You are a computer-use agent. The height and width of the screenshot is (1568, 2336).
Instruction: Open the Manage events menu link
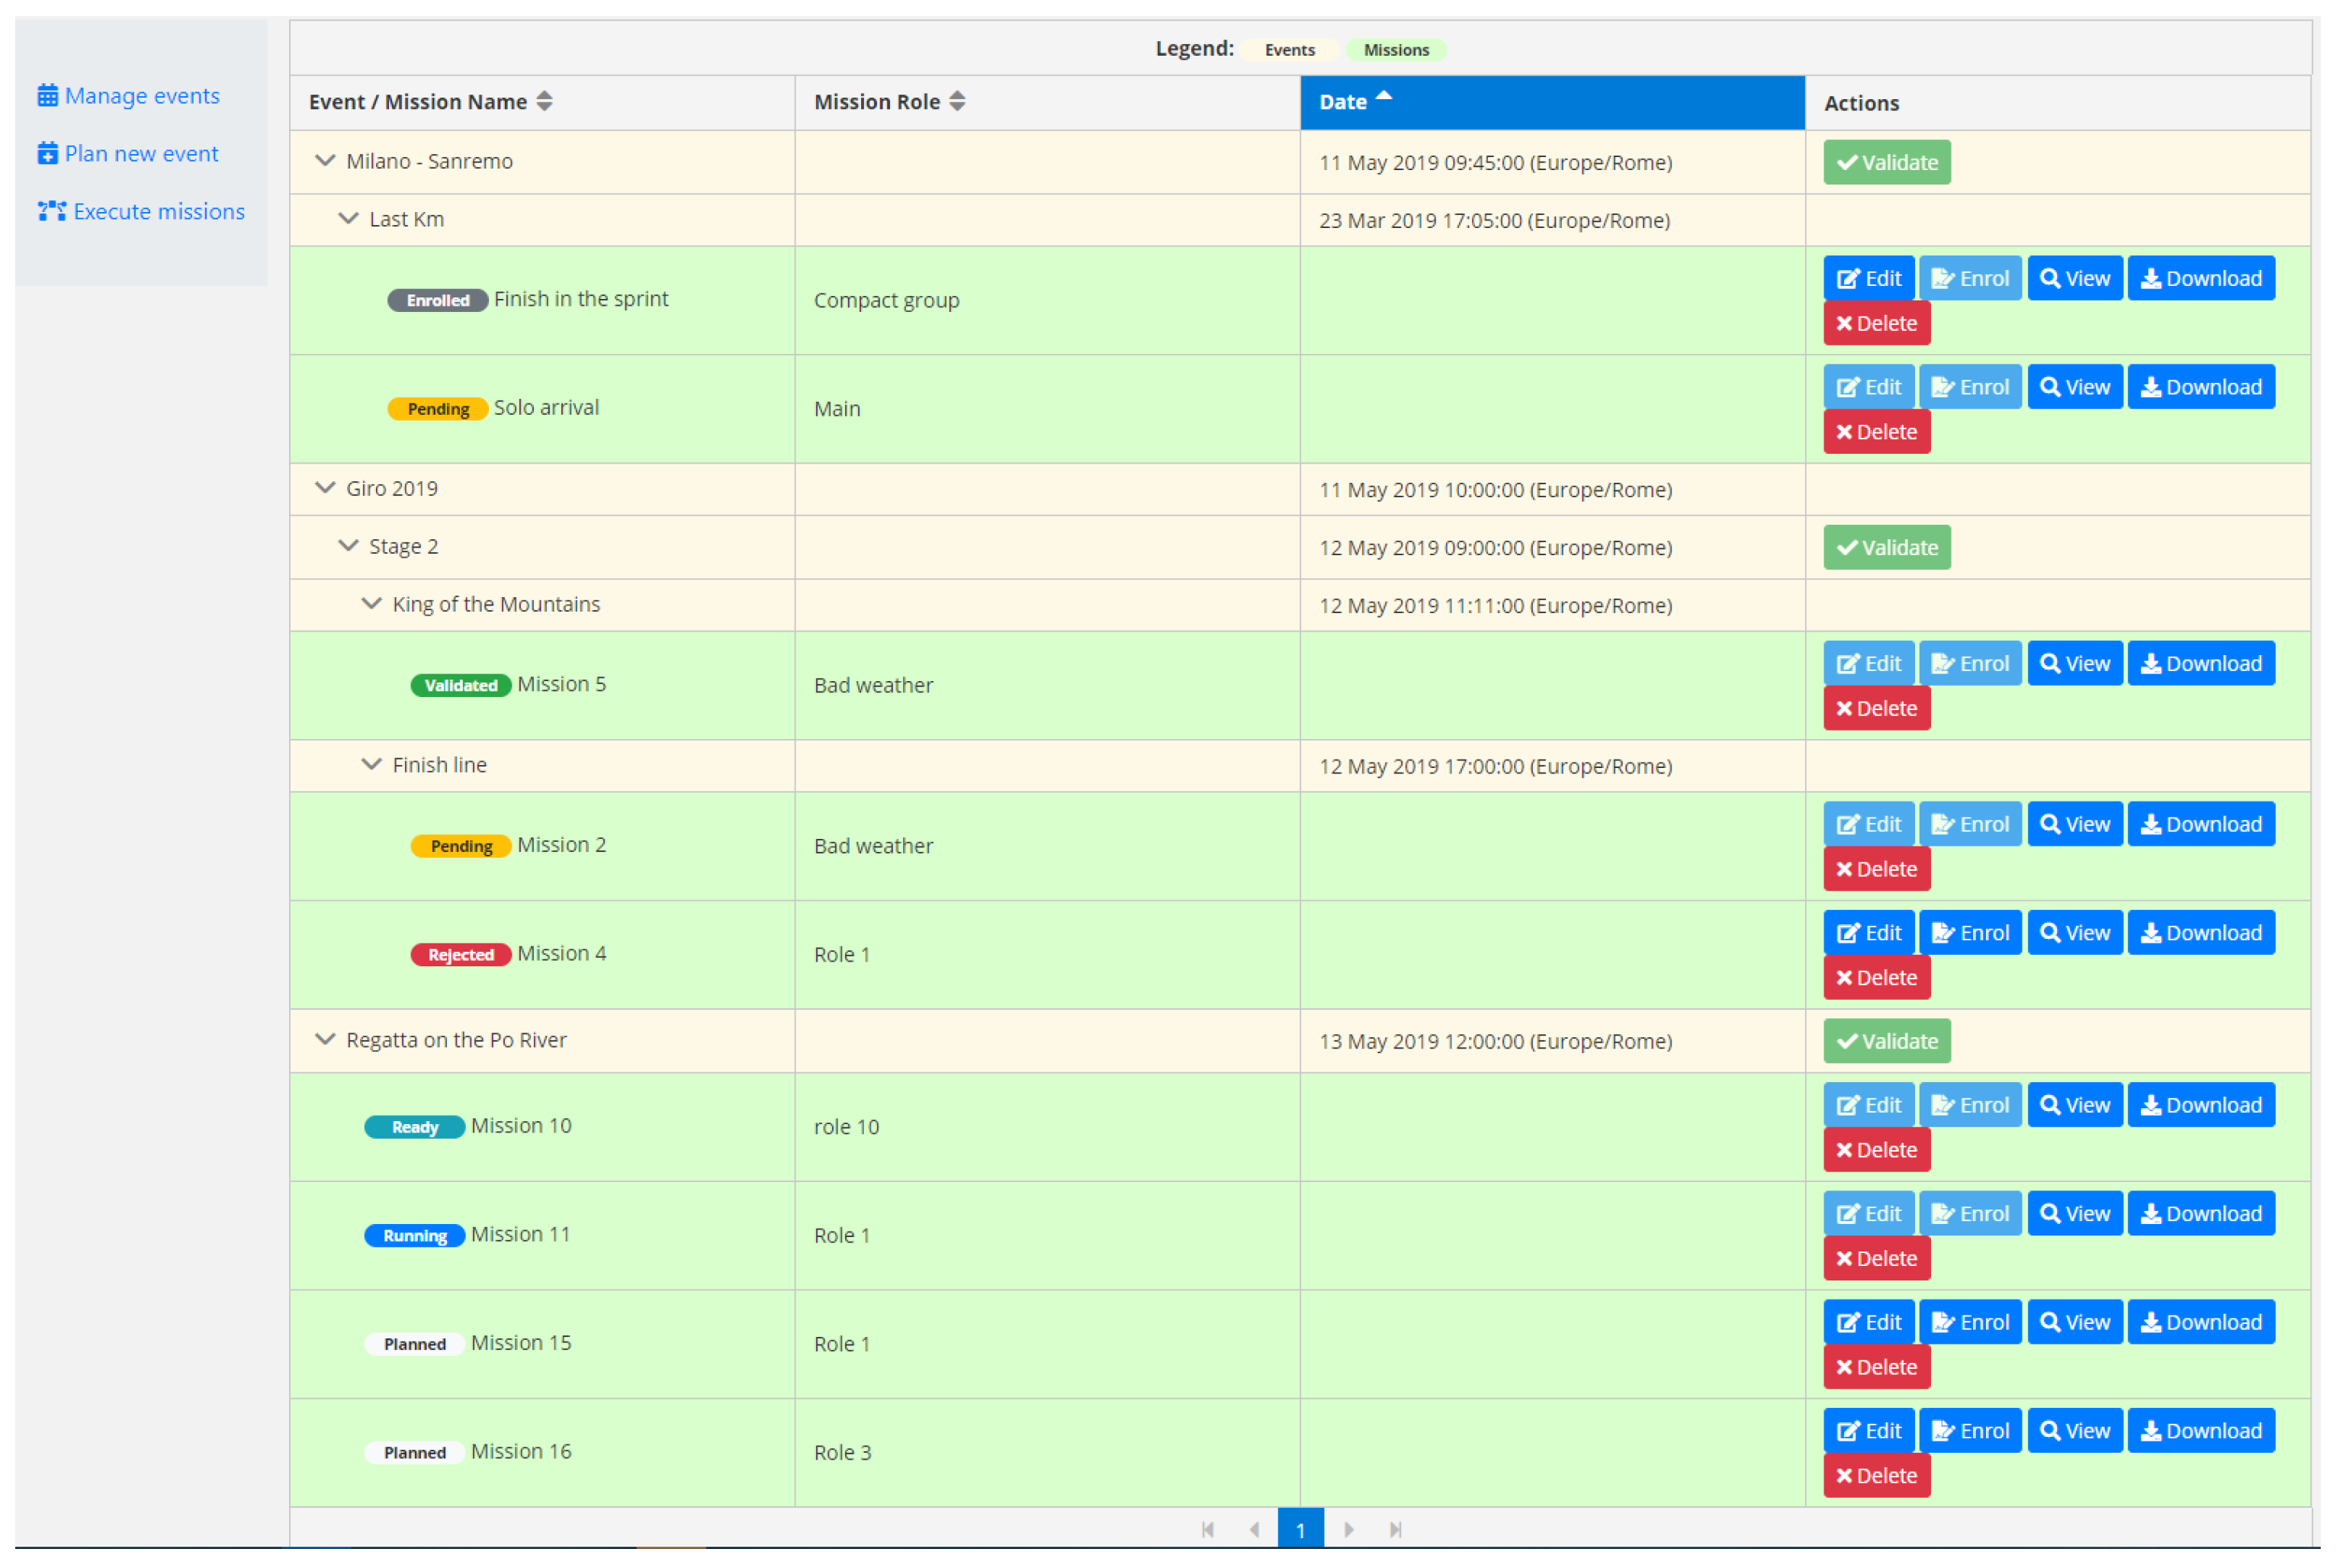(142, 96)
